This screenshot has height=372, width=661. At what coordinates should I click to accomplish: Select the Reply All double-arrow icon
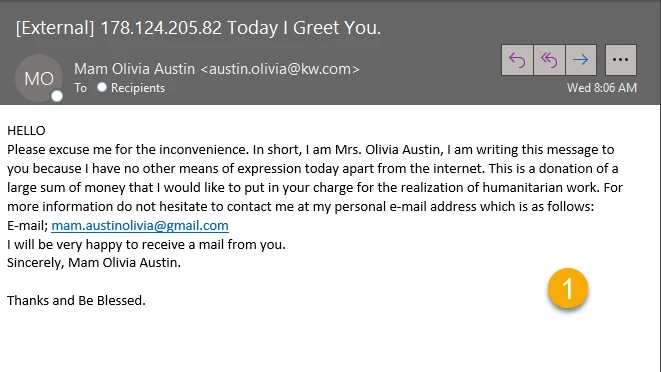click(549, 60)
